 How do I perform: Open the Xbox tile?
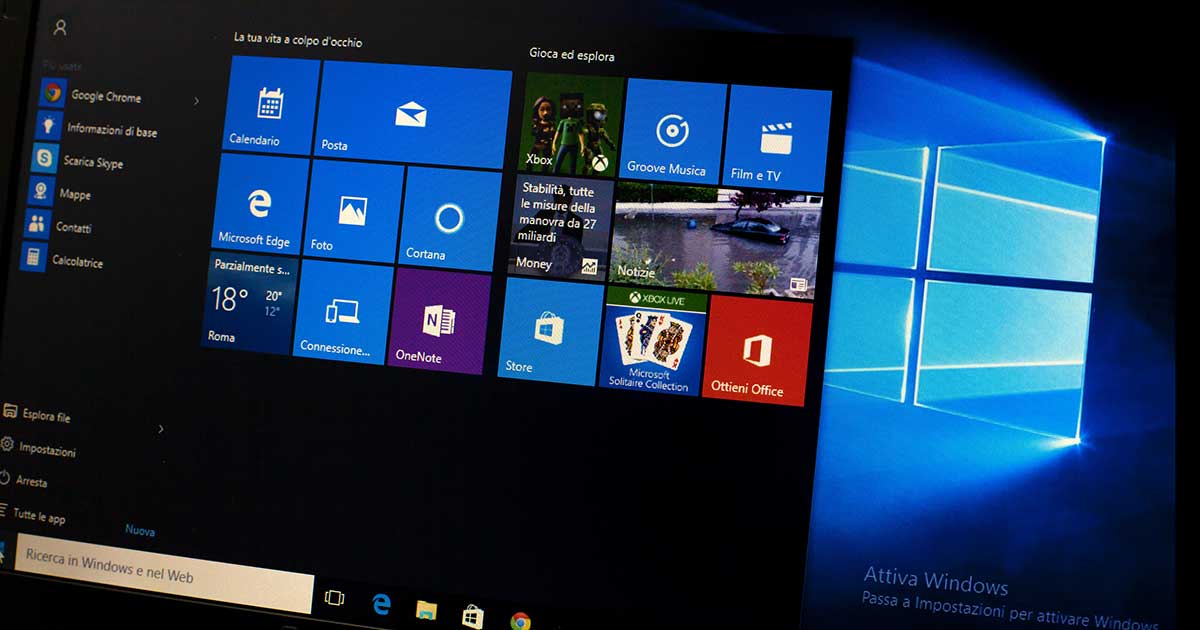coord(573,124)
